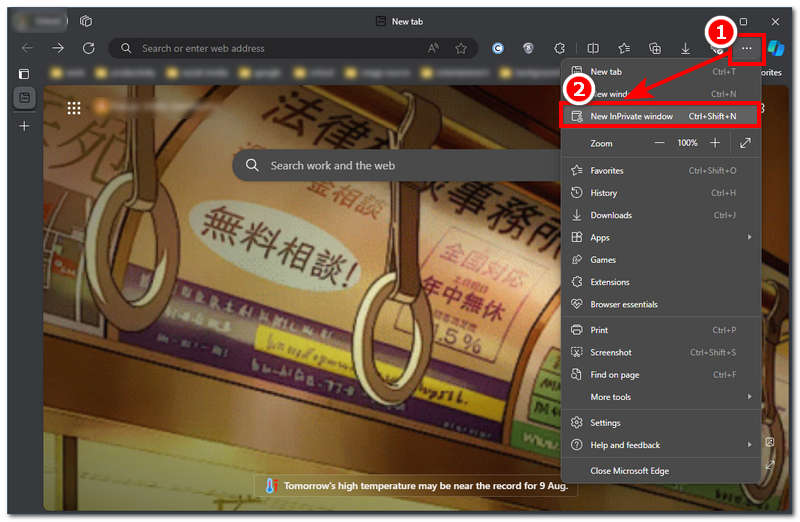Open the Settings and more ellipsis menu
The width and height of the screenshot is (800, 522).
click(746, 48)
